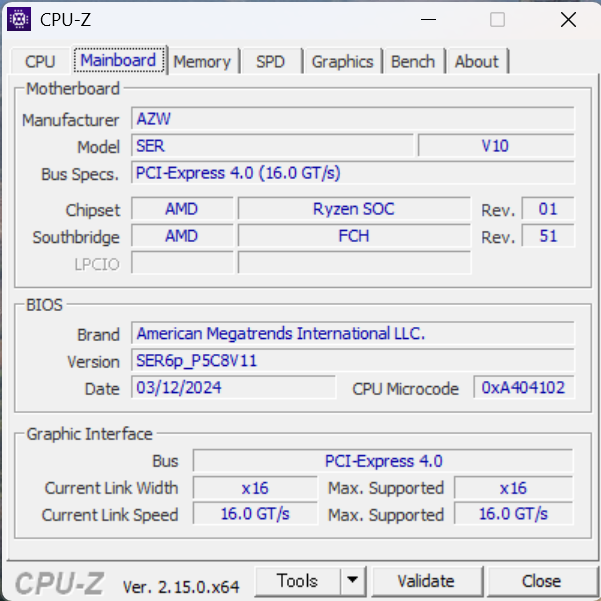Click the Max. Supported speed 16.0 GT/s value
The width and height of the screenshot is (601, 601).
tap(514, 514)
